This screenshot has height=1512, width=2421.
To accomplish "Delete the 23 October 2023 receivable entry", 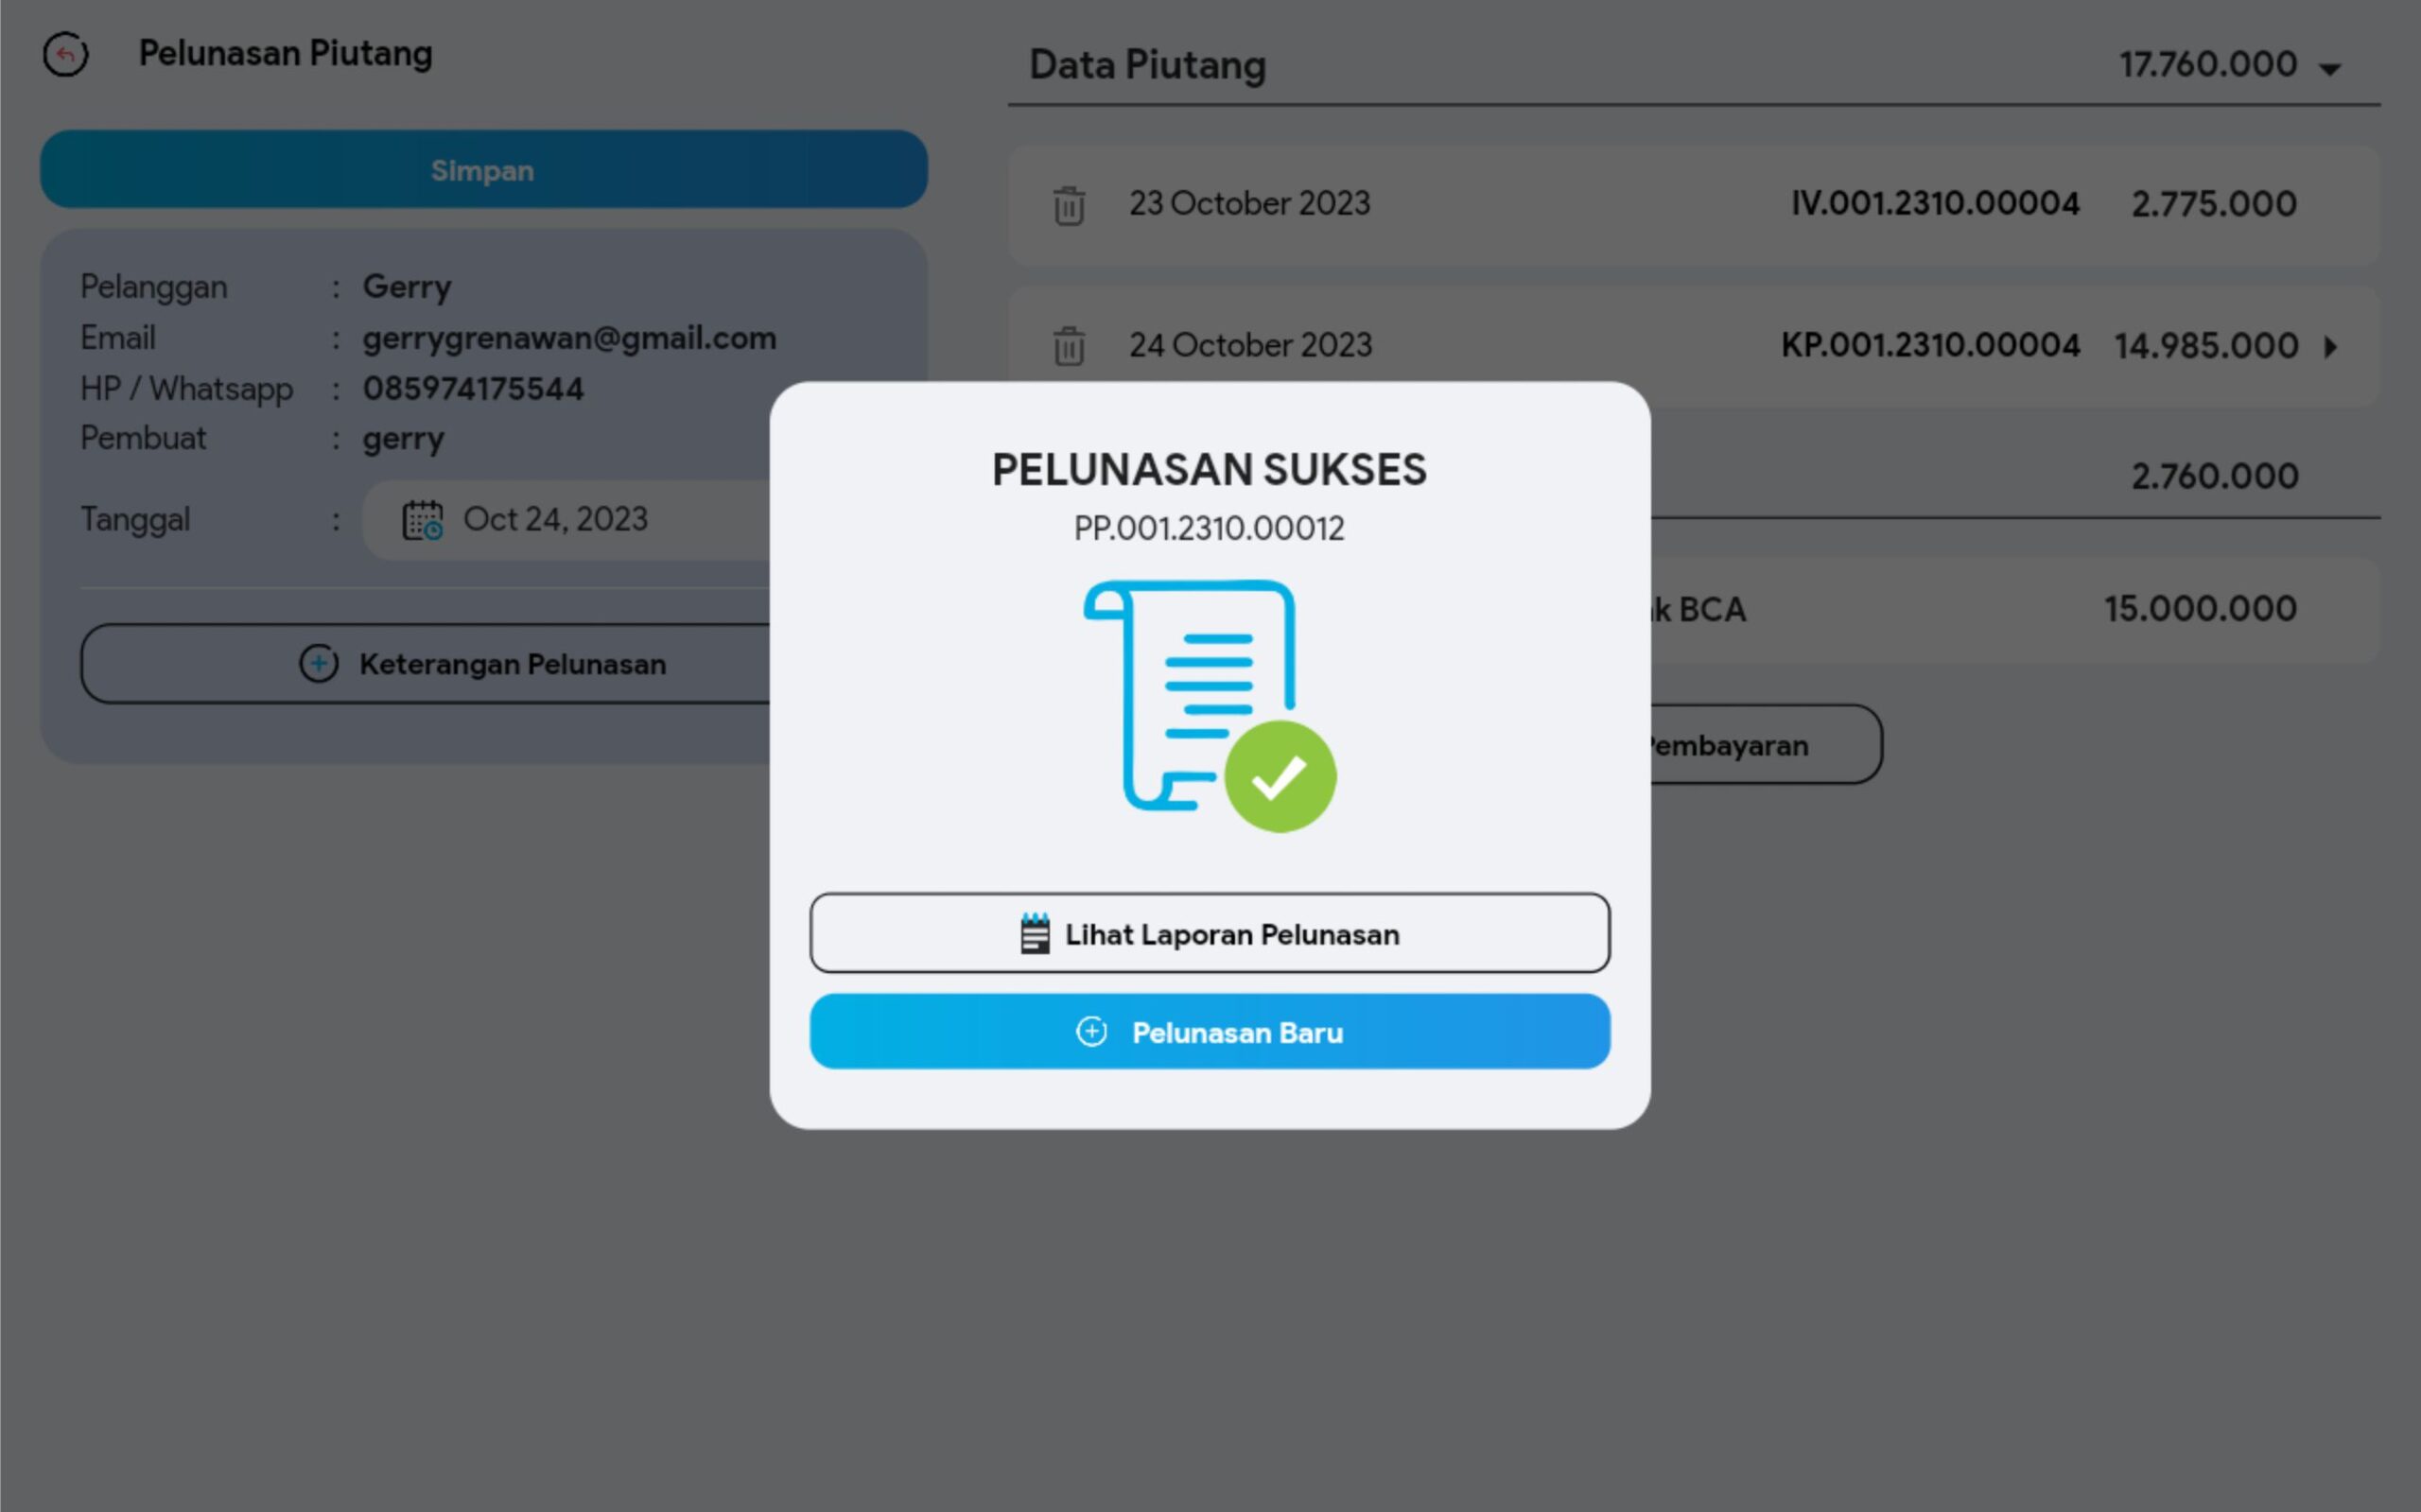I will click(1068, 206).
